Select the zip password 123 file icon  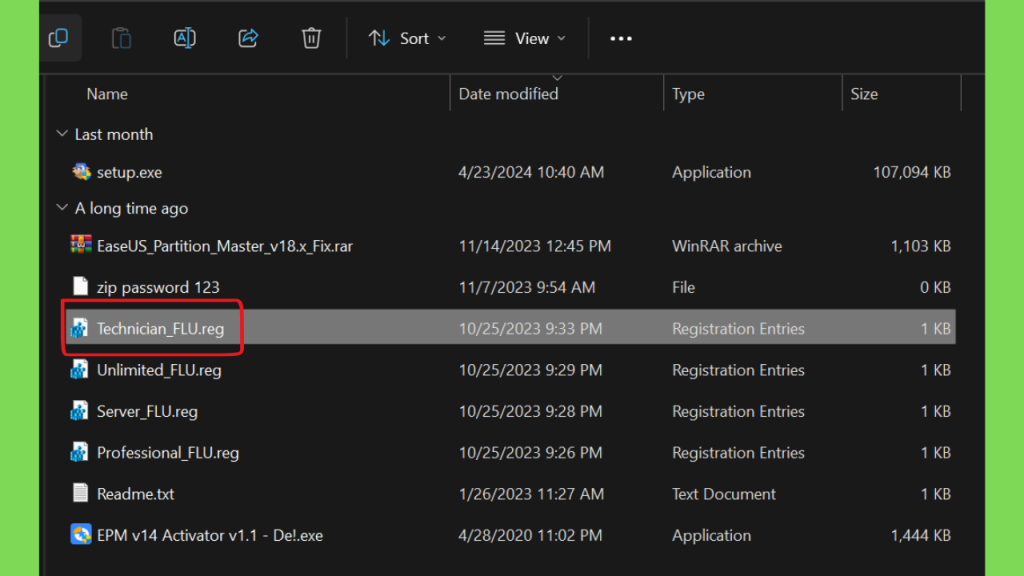pyautogui.click(x=80, y=287)
